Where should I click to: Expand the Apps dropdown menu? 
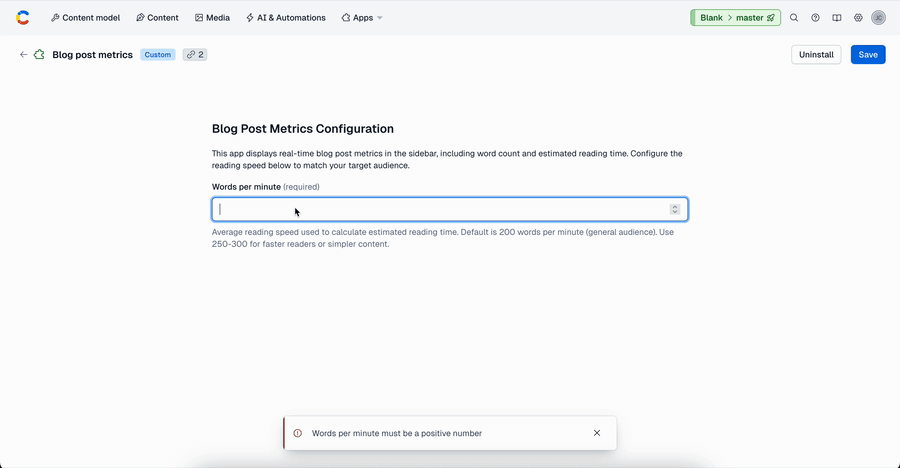tap(361, 18)
